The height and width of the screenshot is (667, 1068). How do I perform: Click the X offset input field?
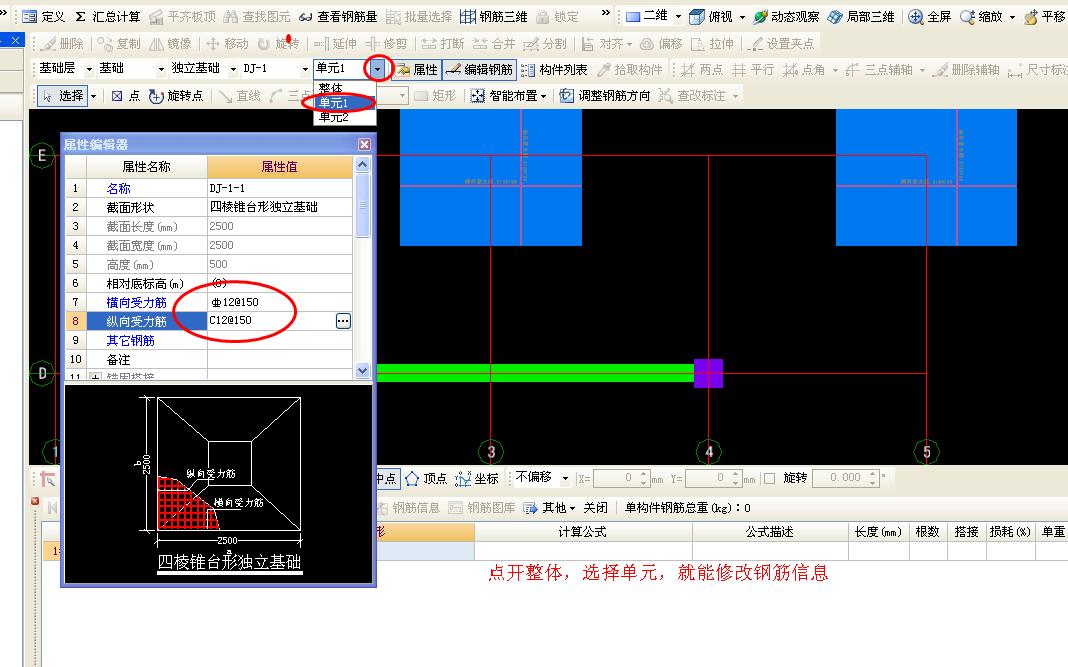(x=616, y=478)
